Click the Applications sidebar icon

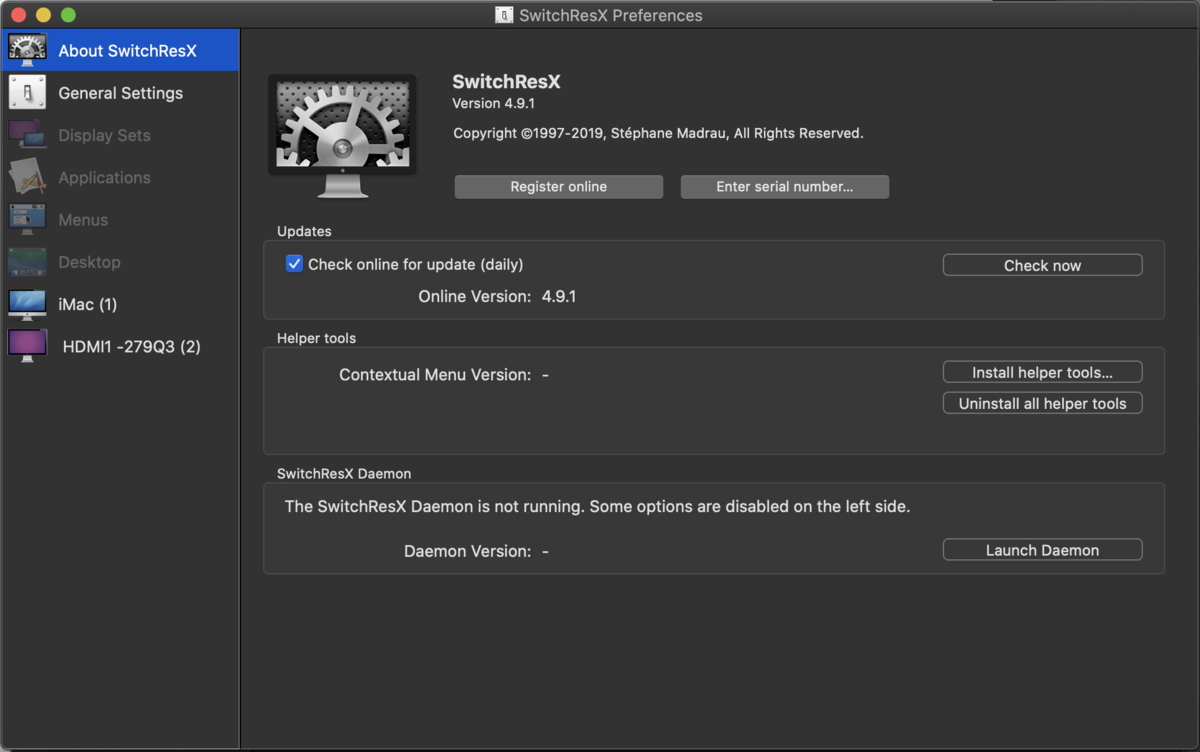(x=27, y=177)
